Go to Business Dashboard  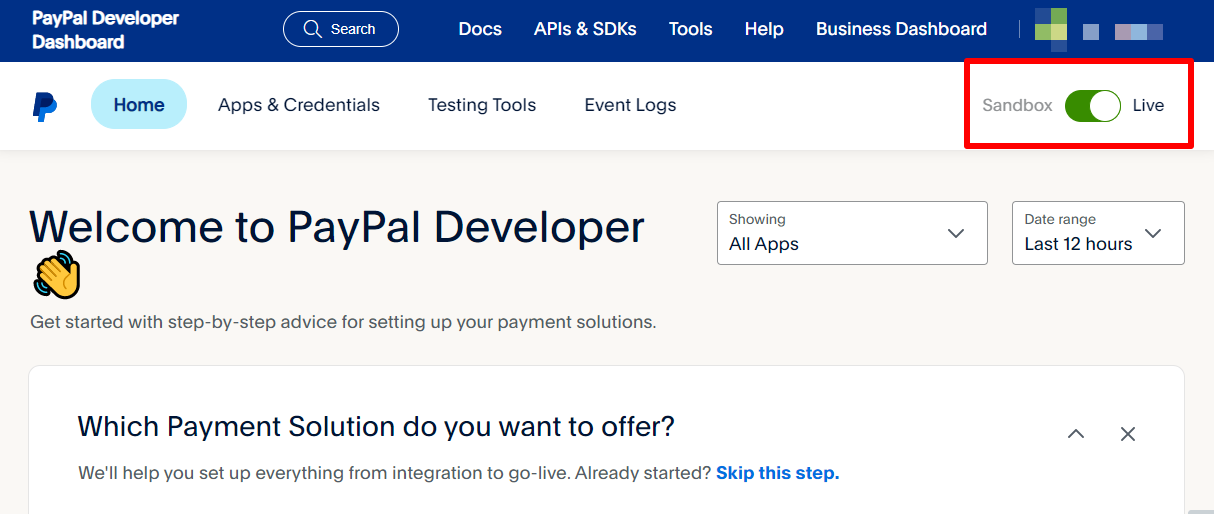point(901,29)
